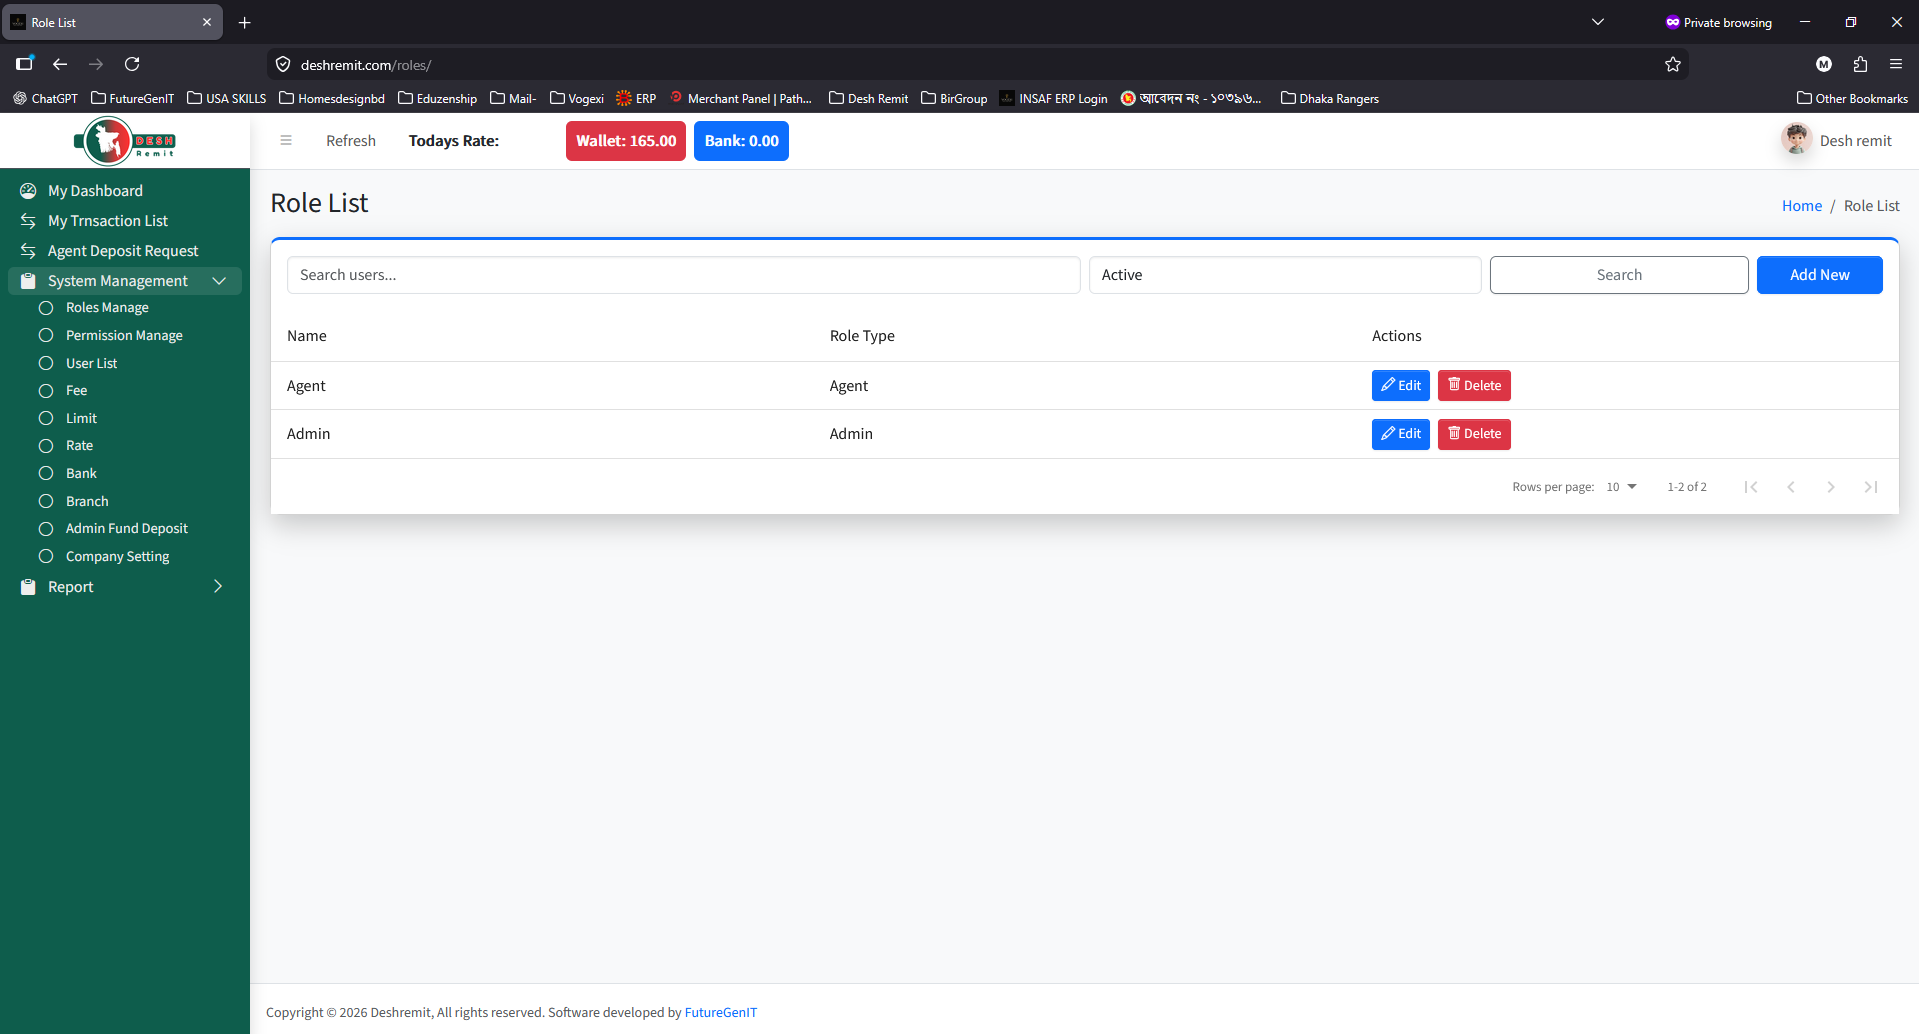Screen dimensions: 1919x1034
Task: Go back using the browser back arrow
Action: (x=60, y=64)
